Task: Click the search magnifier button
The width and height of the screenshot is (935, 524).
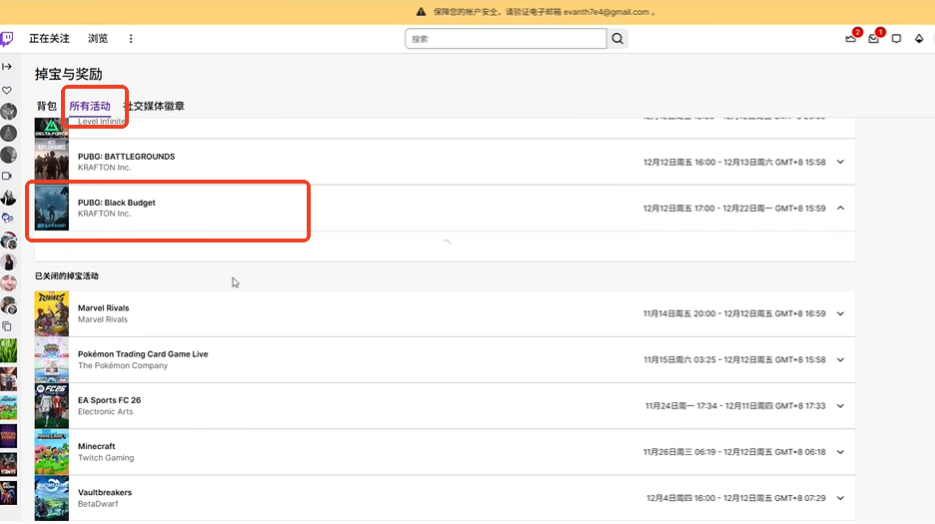Action: tap(618, 39)
